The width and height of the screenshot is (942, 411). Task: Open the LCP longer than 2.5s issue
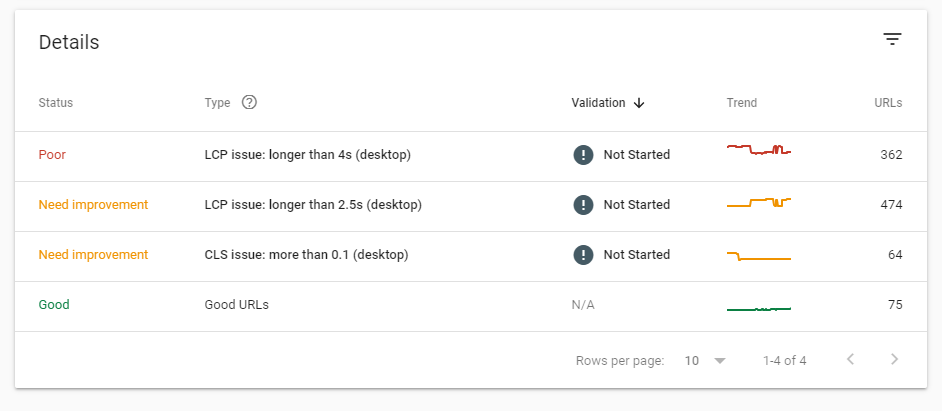(313, 205)
